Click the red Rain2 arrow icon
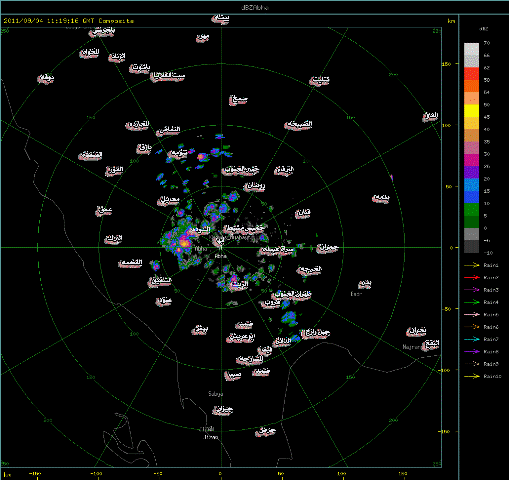Screen dimensions: 509x480 click(472, 278)
